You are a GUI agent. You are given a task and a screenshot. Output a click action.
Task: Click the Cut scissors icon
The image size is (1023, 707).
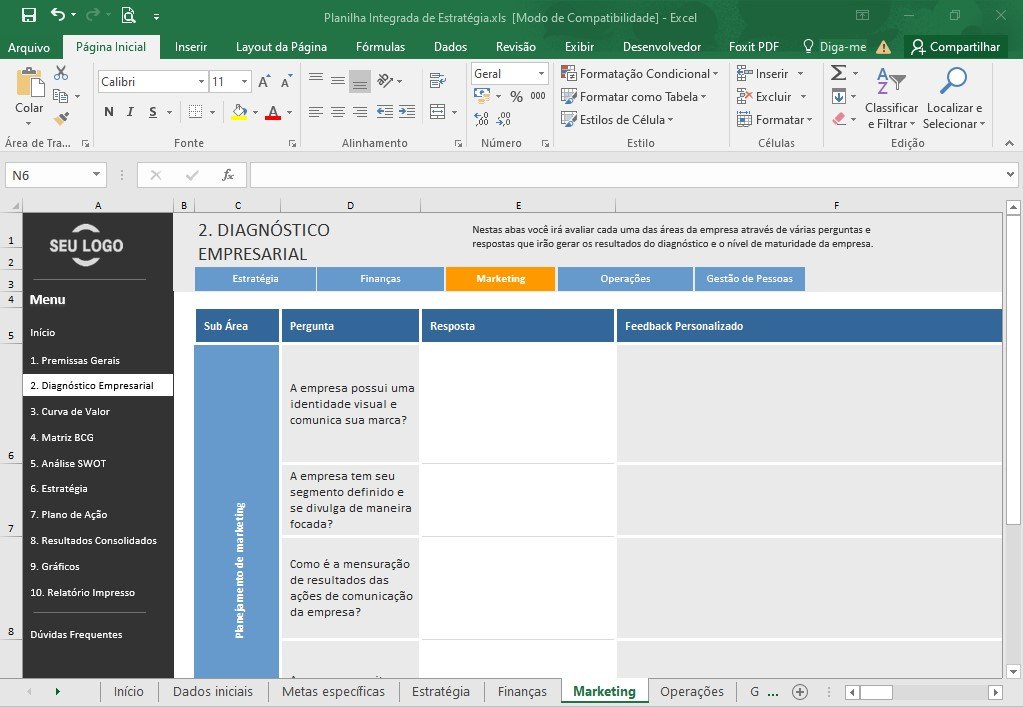tap(61, 72)
